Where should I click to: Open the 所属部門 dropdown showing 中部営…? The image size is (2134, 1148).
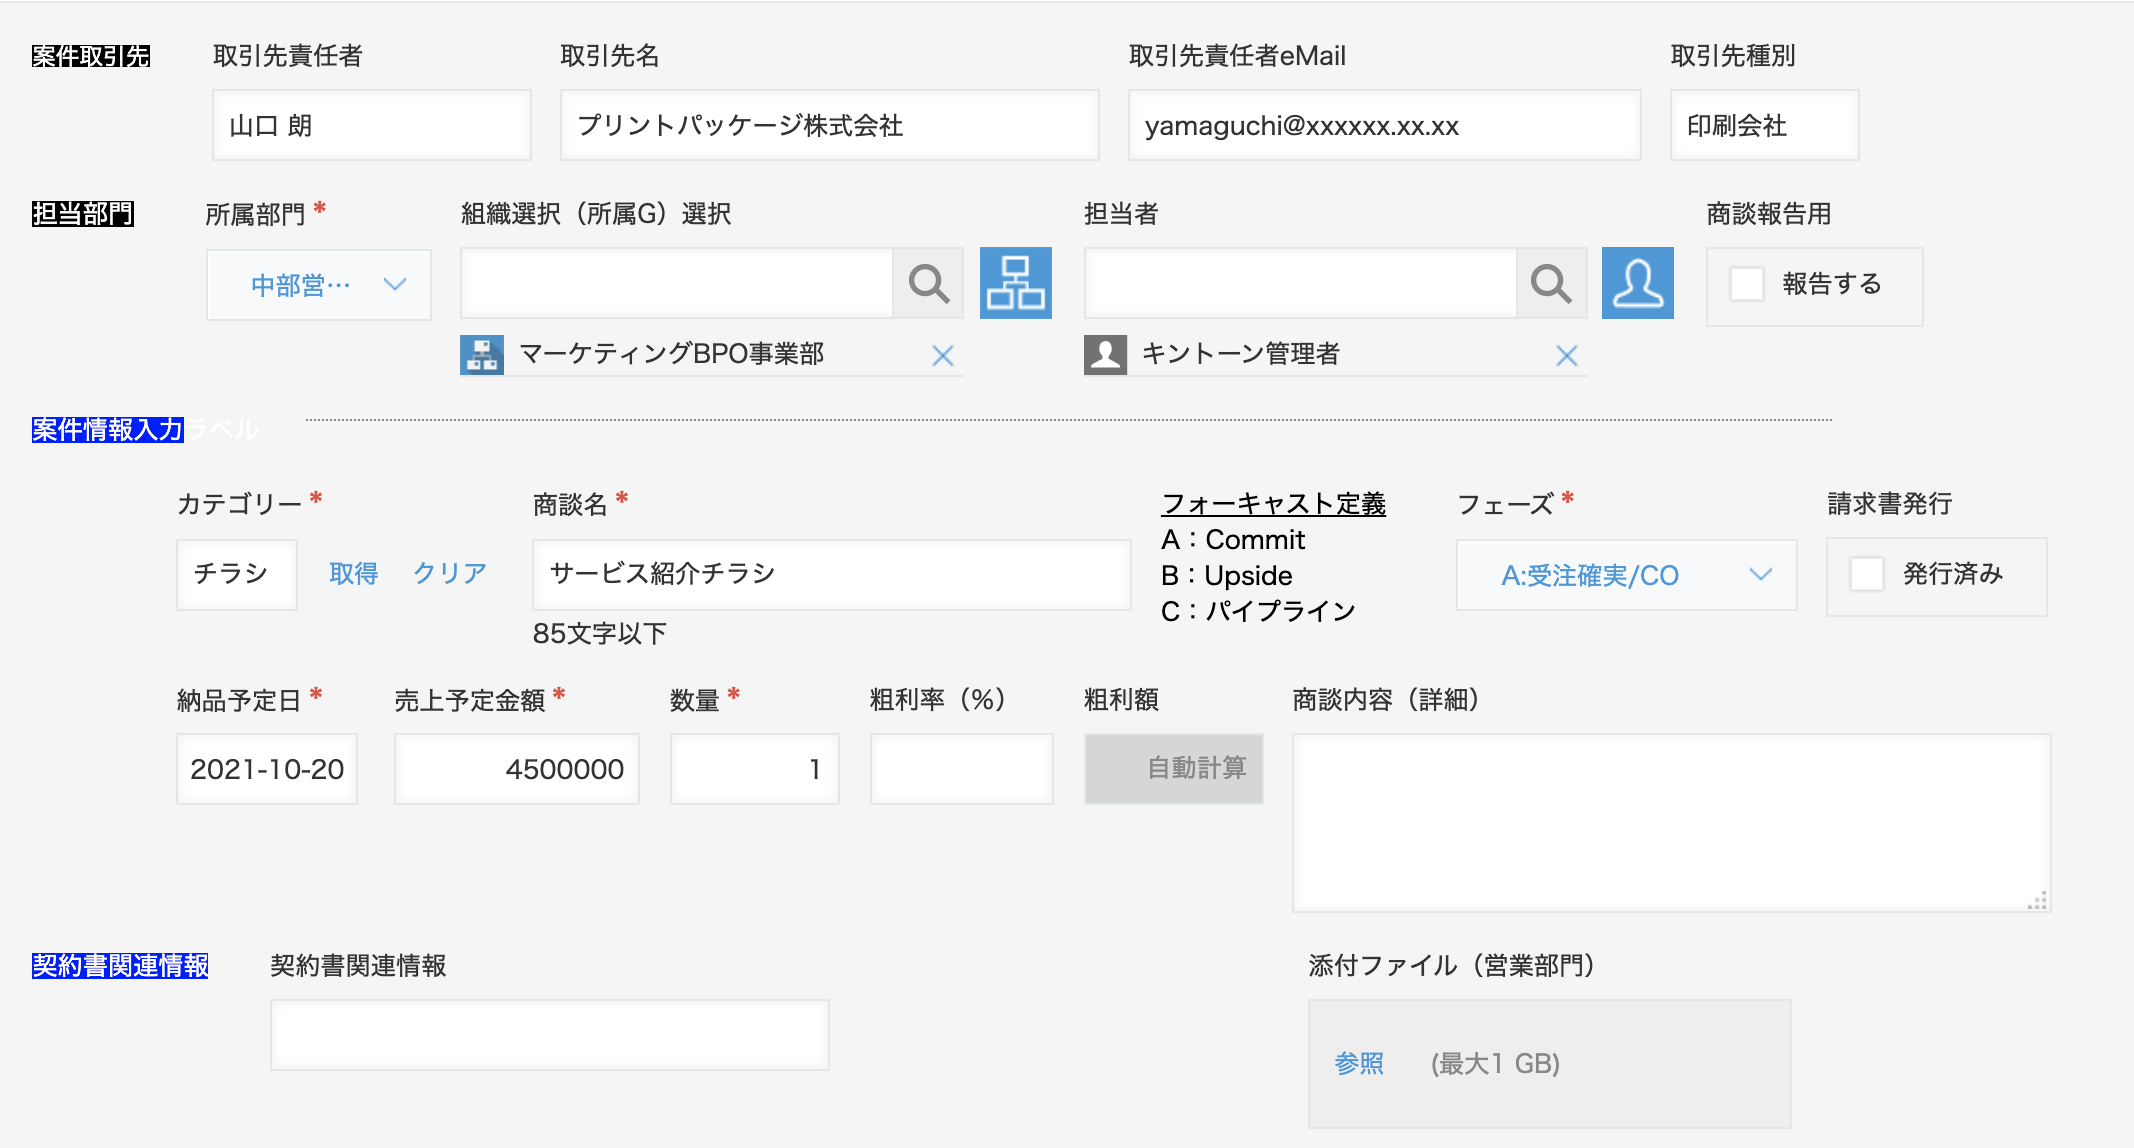(x=319, y=285)
